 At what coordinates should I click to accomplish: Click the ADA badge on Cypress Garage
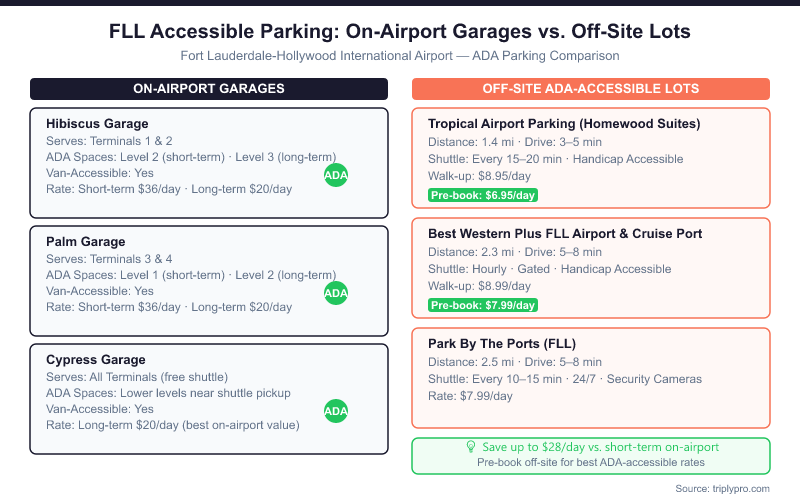[336, 411]
